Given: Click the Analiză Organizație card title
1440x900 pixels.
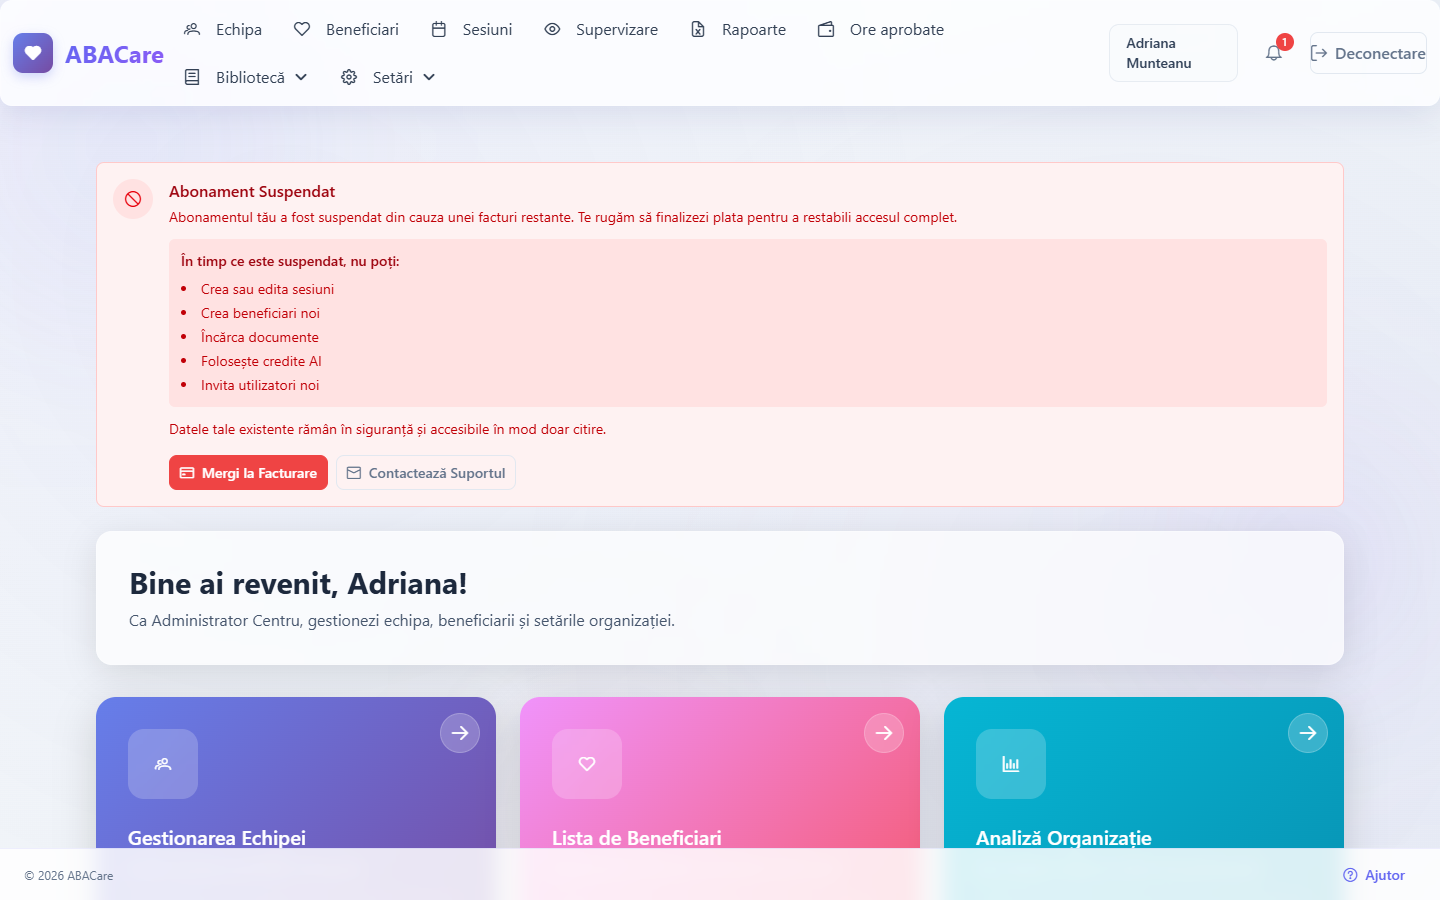Looking at the screenshot, I should [x=1064, y=838].
